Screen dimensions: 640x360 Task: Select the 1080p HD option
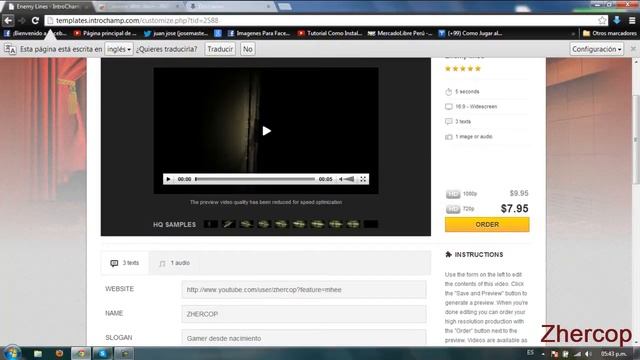[461, 194]
